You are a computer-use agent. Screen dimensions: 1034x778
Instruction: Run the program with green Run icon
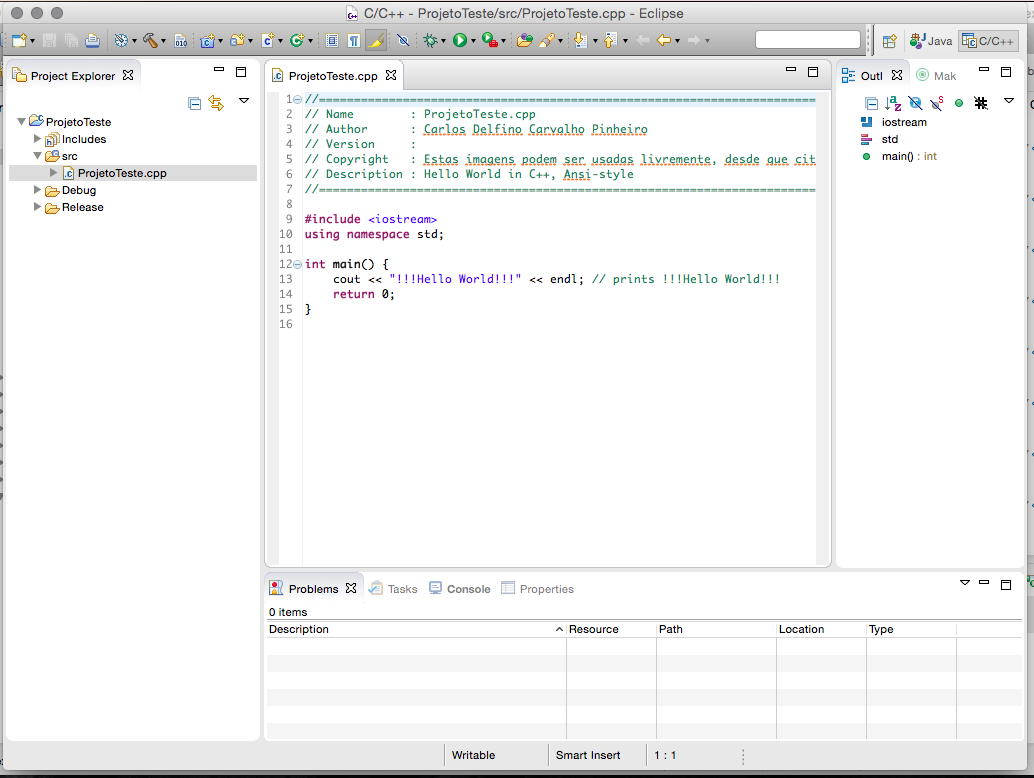(x=460, y=41)
